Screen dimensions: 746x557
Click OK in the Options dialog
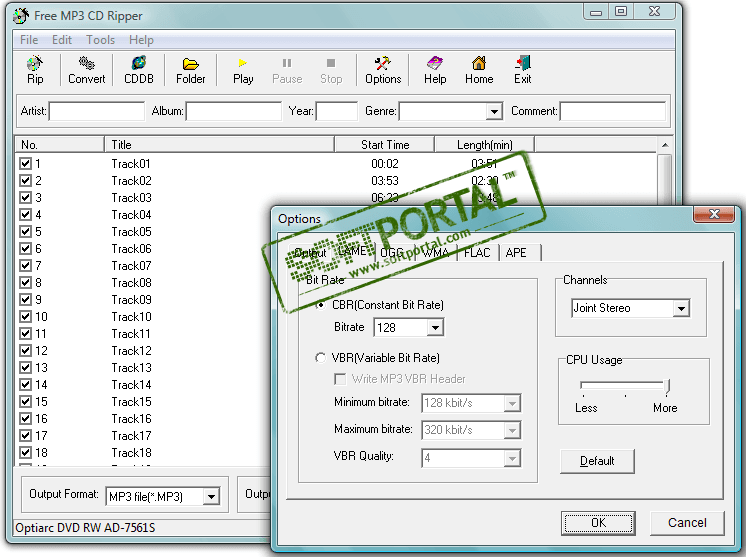[x=598, y=523]
